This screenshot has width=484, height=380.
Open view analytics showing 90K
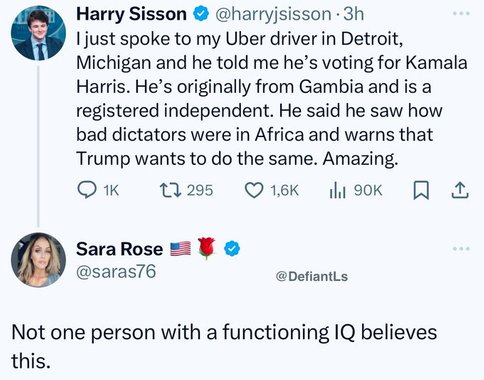tap(337, 191)
